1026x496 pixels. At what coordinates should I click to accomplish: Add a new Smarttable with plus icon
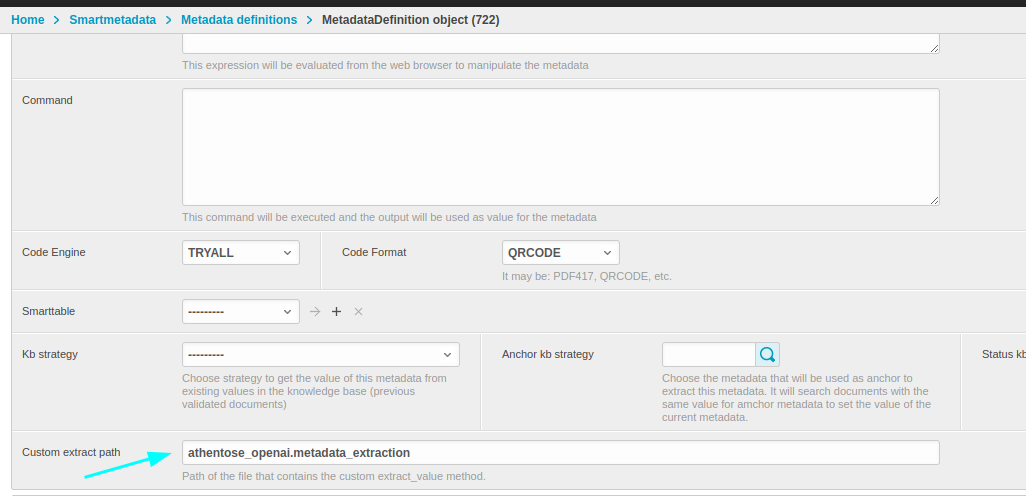point(336,312)
